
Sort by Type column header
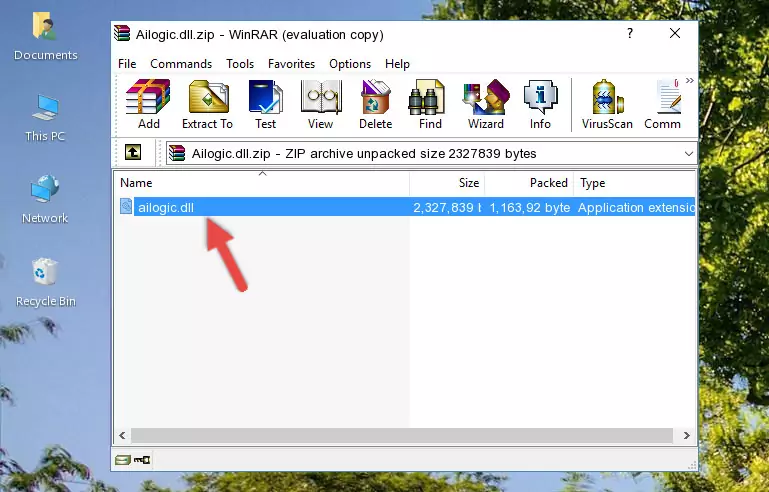click(634, 183)
